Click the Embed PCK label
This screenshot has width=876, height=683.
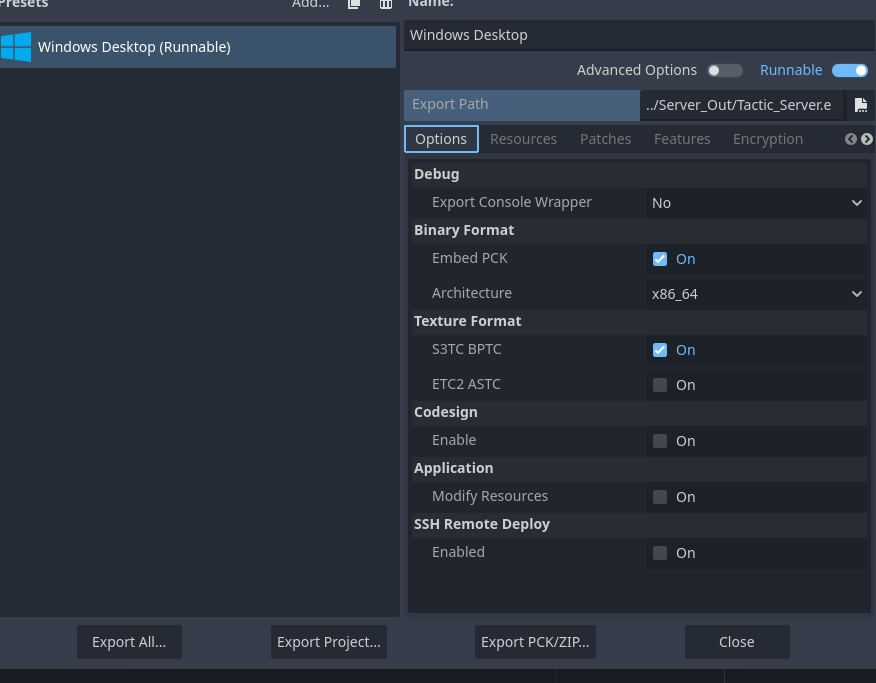pos(469,258)
